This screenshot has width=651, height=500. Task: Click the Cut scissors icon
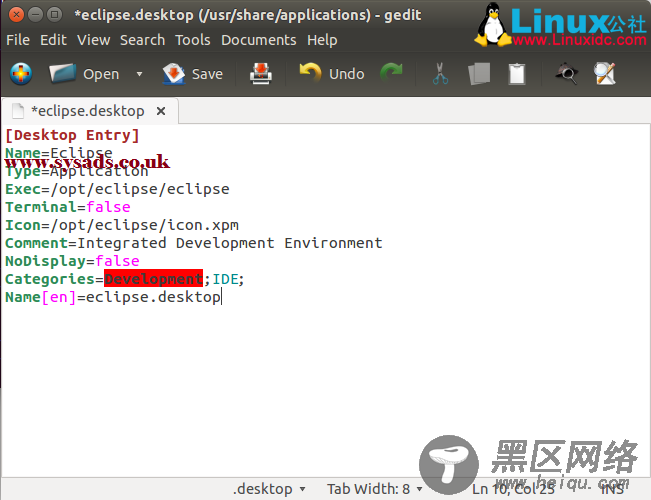coord(440,74)
